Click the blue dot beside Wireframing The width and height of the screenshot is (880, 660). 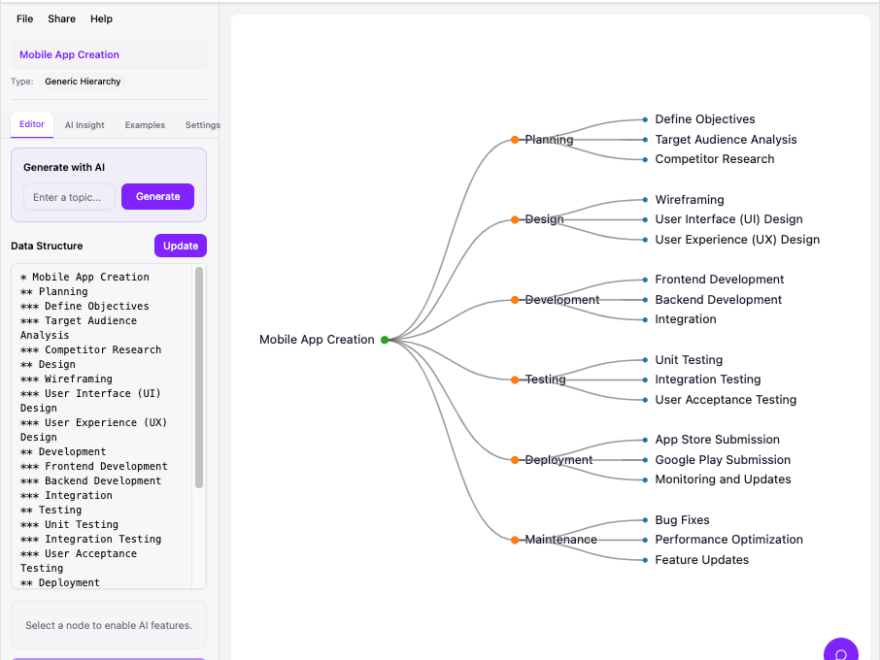tap(644, 199)
